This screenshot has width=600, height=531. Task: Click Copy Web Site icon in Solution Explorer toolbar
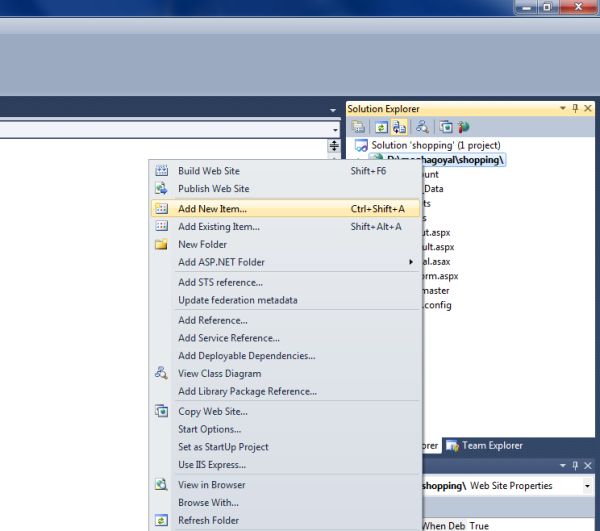coord(446,127)
